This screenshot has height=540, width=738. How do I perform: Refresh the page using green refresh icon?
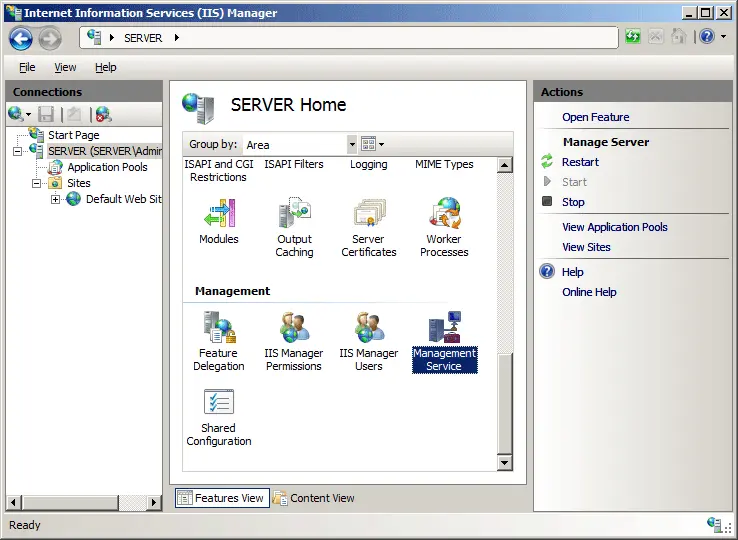(x=633, y=36)
